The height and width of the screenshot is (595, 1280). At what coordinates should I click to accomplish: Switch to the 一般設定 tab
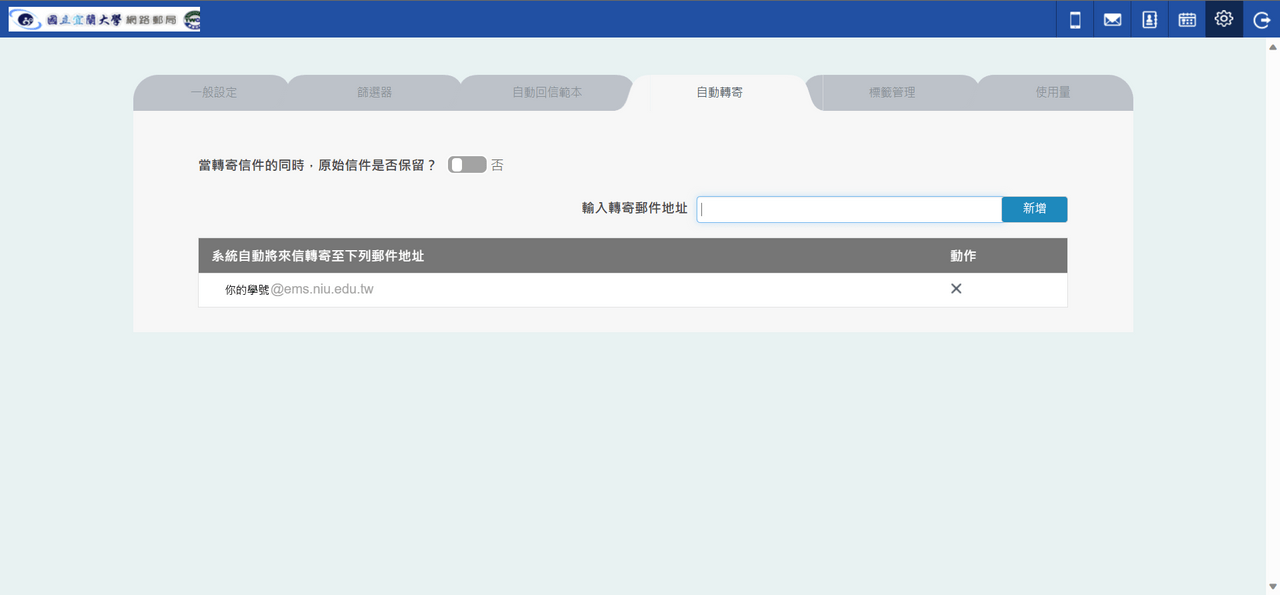coord(213,92)
